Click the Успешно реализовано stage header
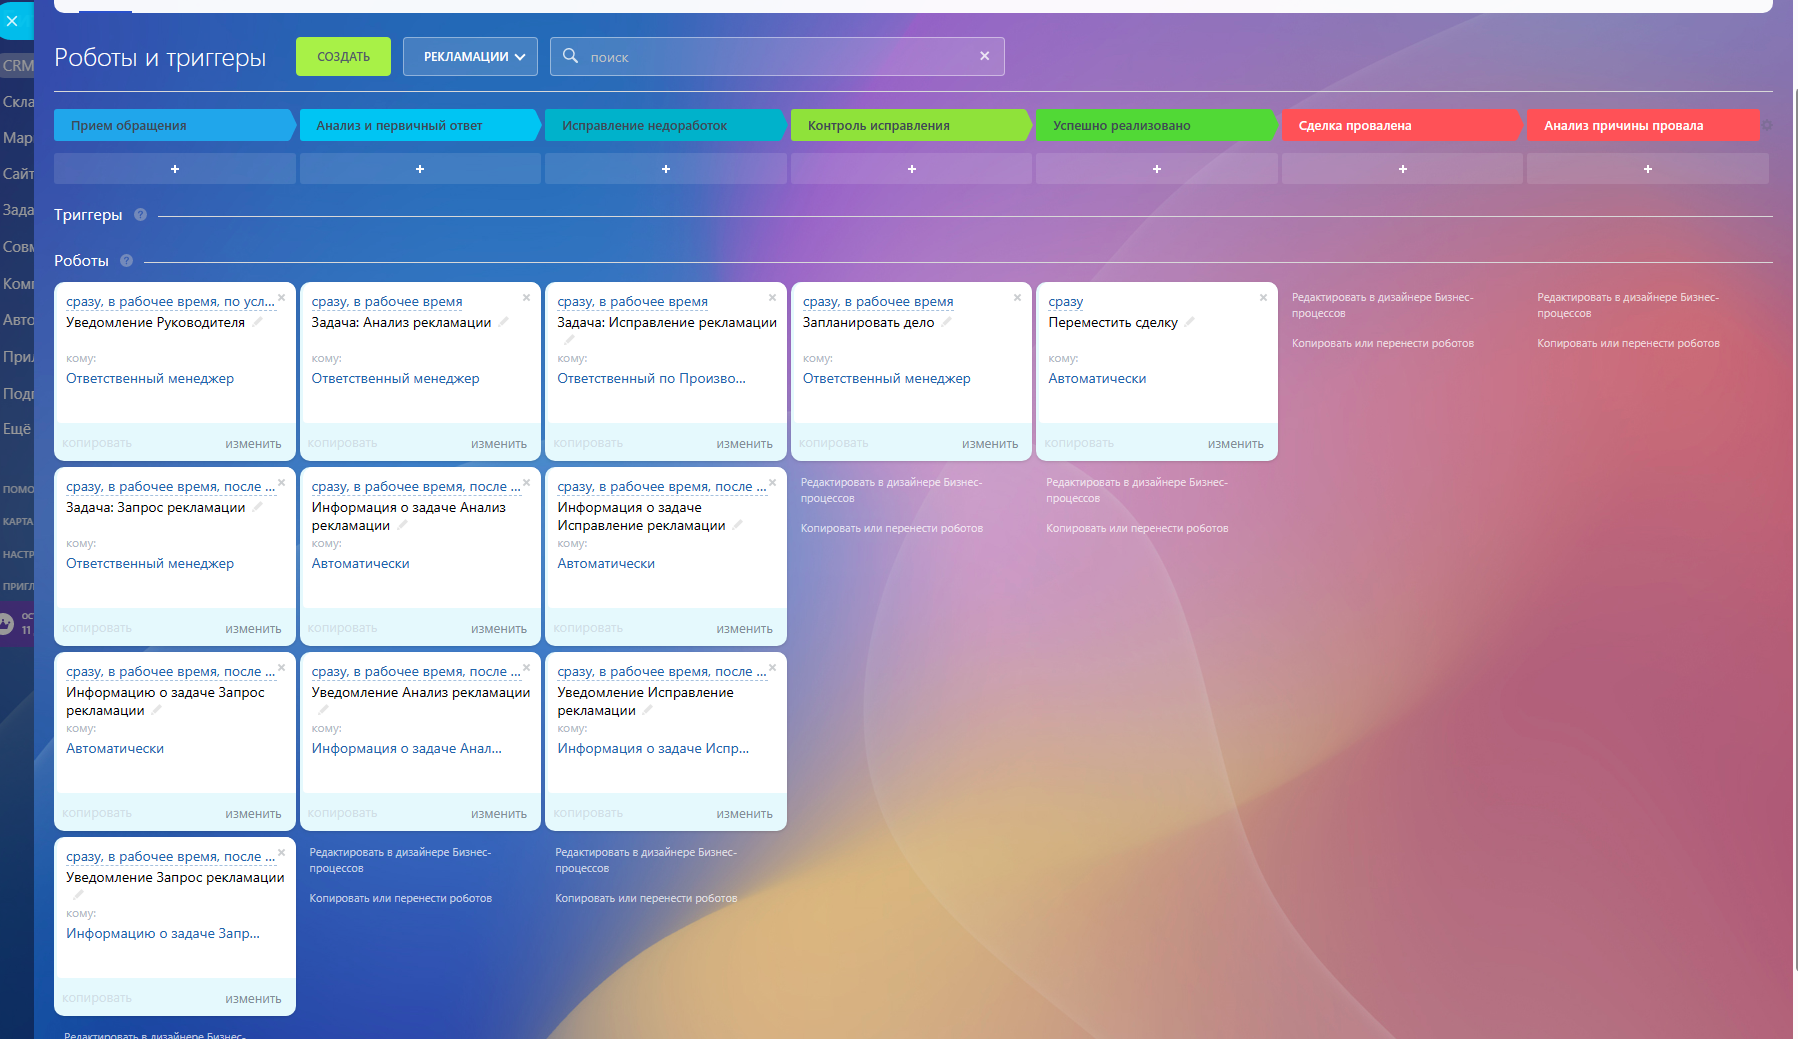The image size is (1798, 1039). [x=1157, y=125]
